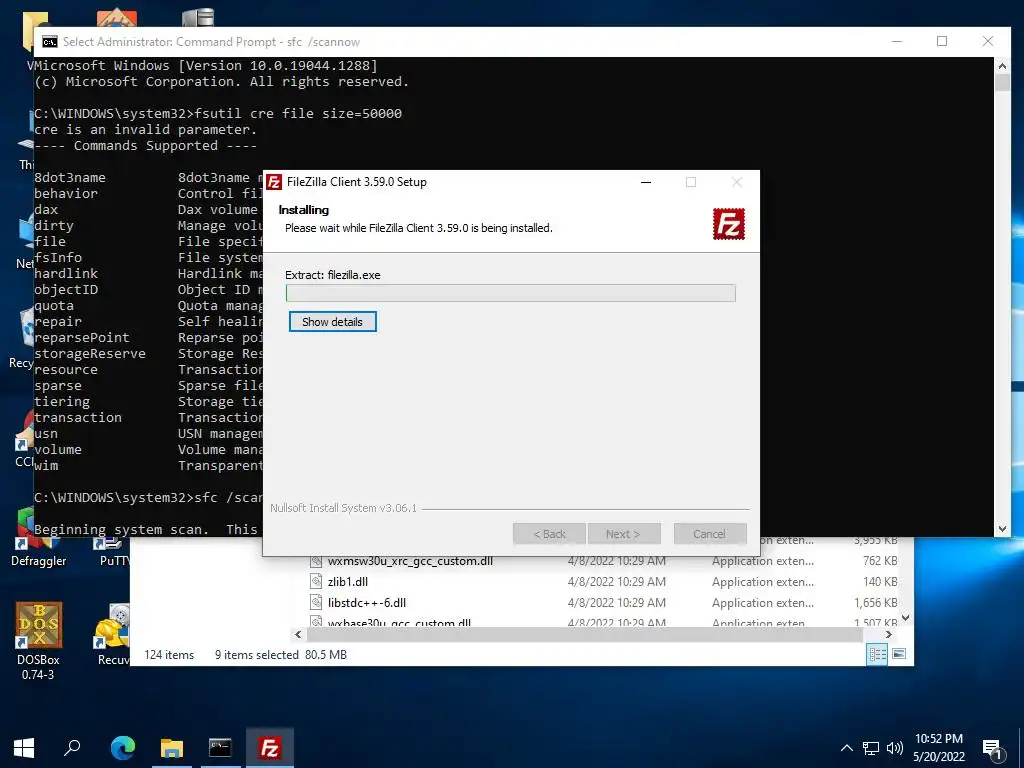The height and width of the screenshot is (768, 1024).
Task: Select the Recuva desktop shortcut
Action: (112, 635)
